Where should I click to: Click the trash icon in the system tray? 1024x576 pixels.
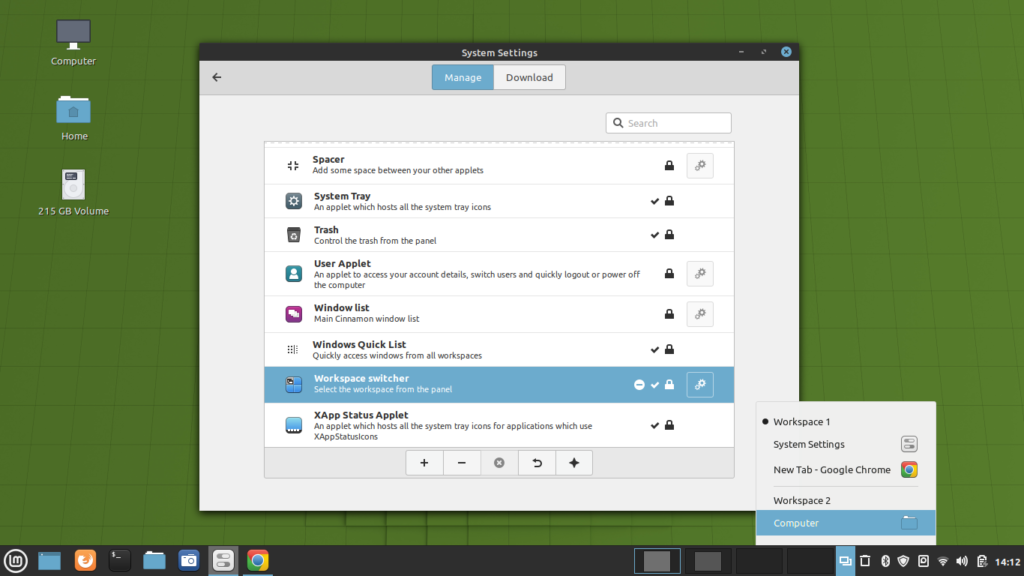click(865, 560)
